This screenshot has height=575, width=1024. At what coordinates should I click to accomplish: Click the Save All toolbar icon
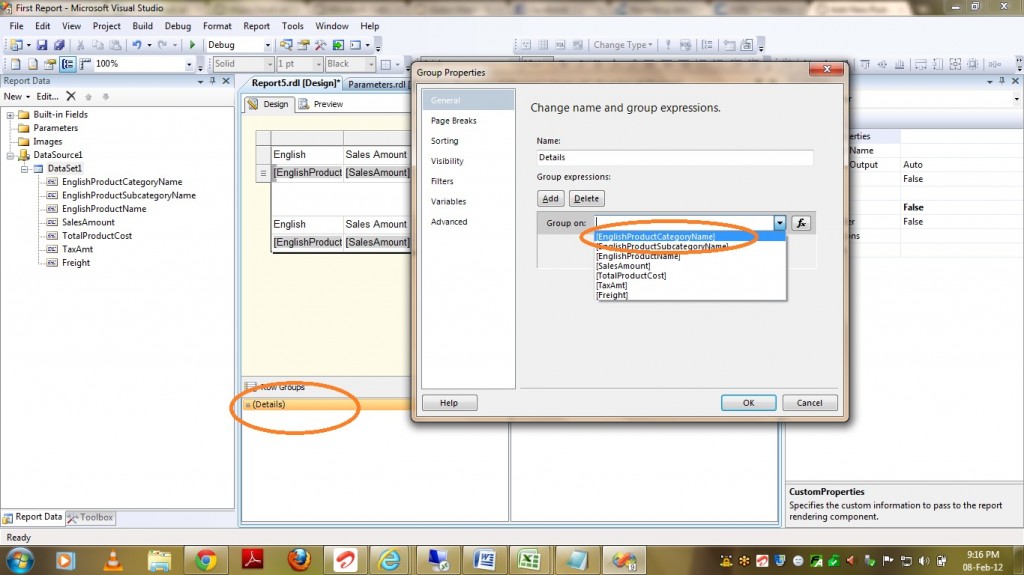point(59,45)
